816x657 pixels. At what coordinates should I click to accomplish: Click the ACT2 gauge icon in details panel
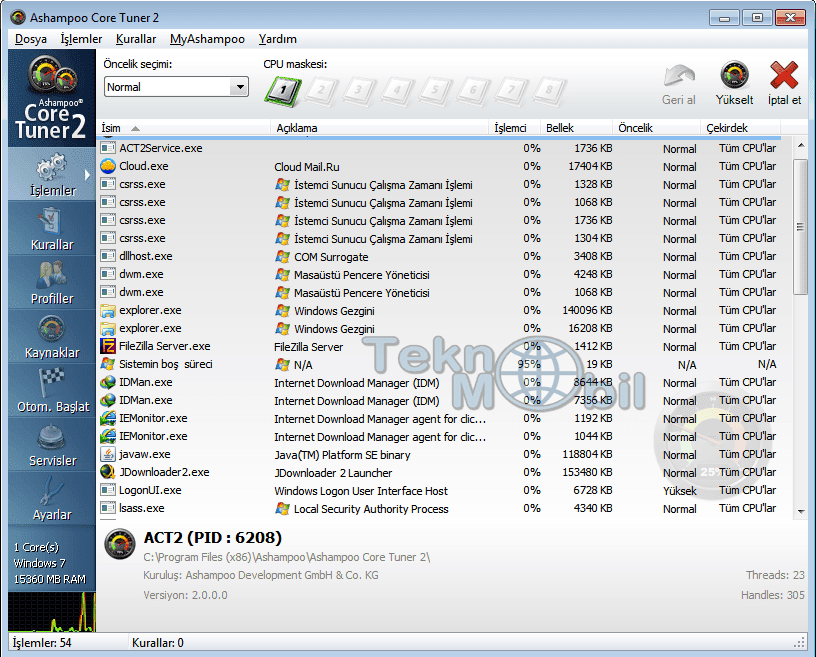pos(120,544)
